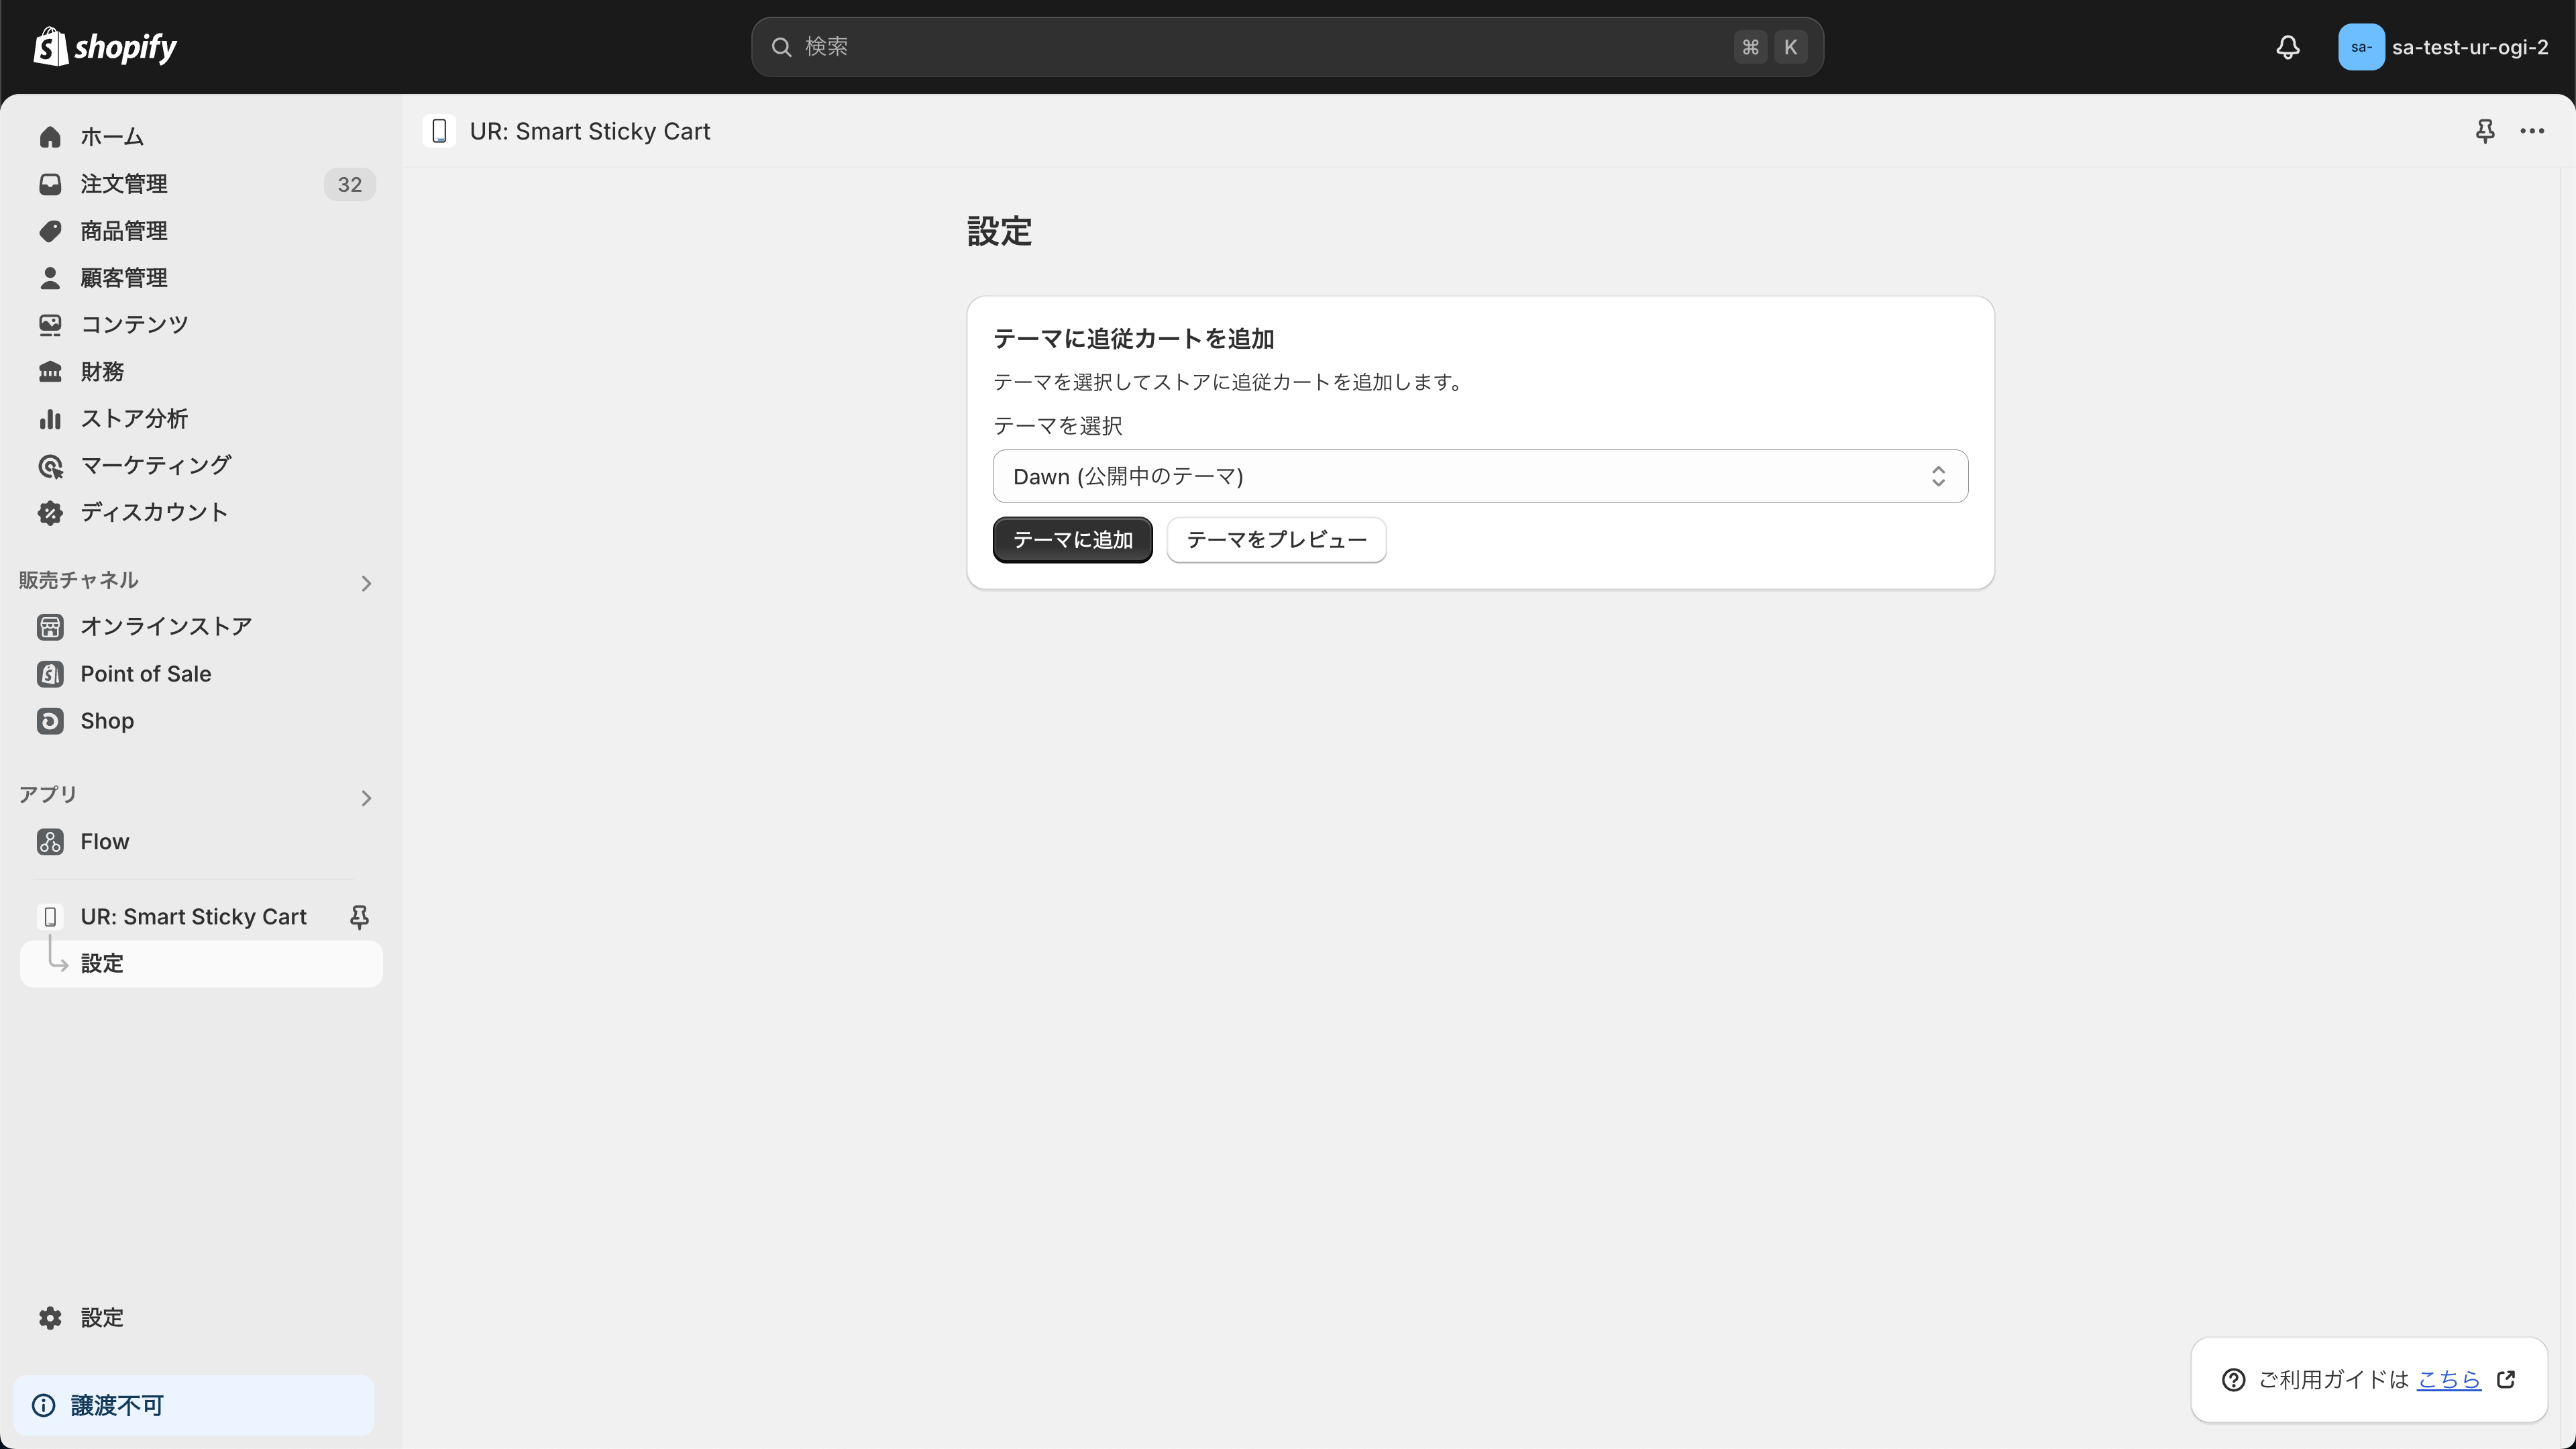
Task: Open the こちら usage guide link
Action: click(x=2447, y=1379)
